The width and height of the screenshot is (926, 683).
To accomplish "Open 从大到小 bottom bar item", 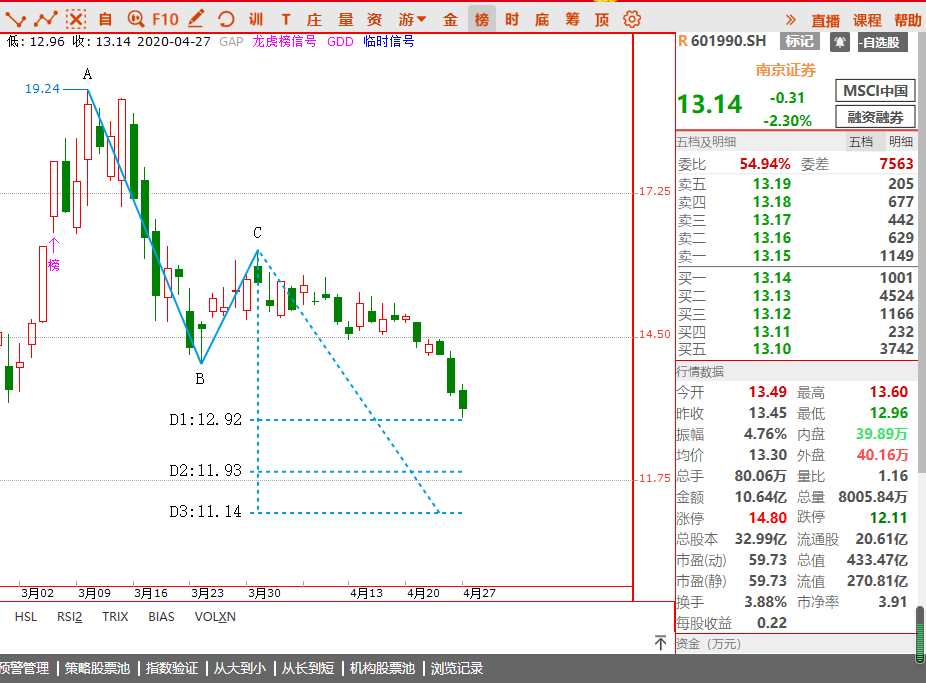I will tap(240, 668).
